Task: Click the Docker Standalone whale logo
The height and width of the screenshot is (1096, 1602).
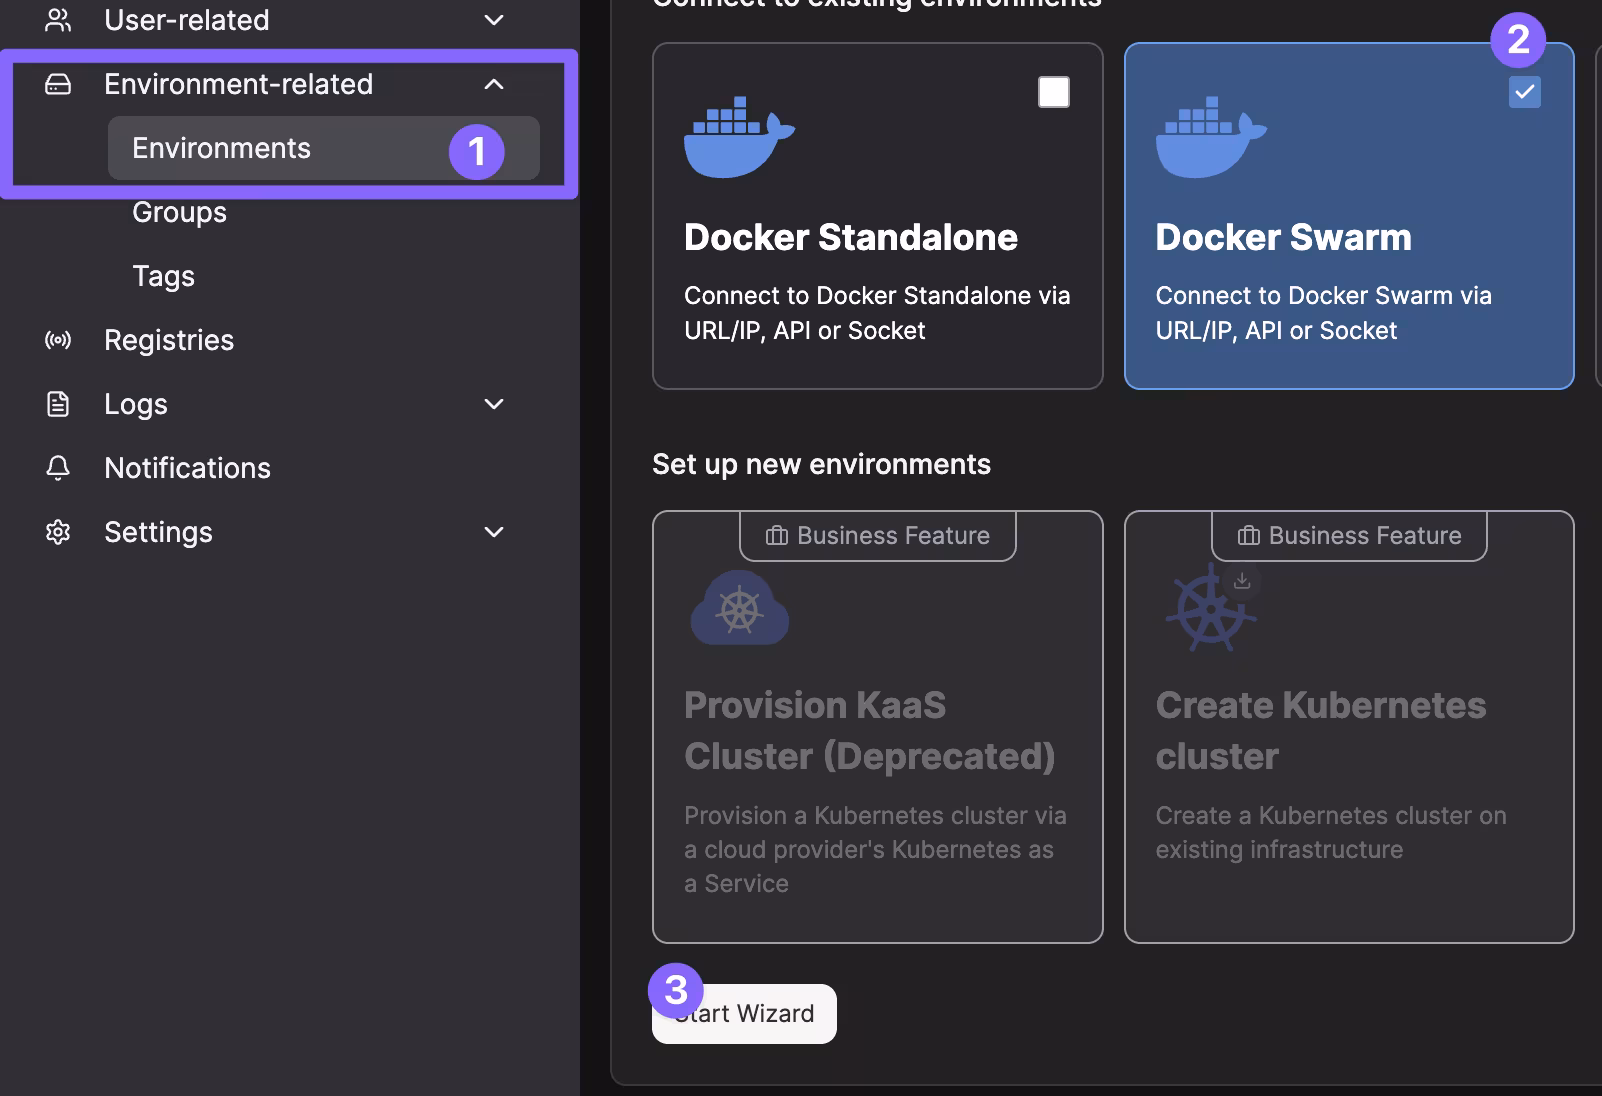Action: (x=738, y=138)
